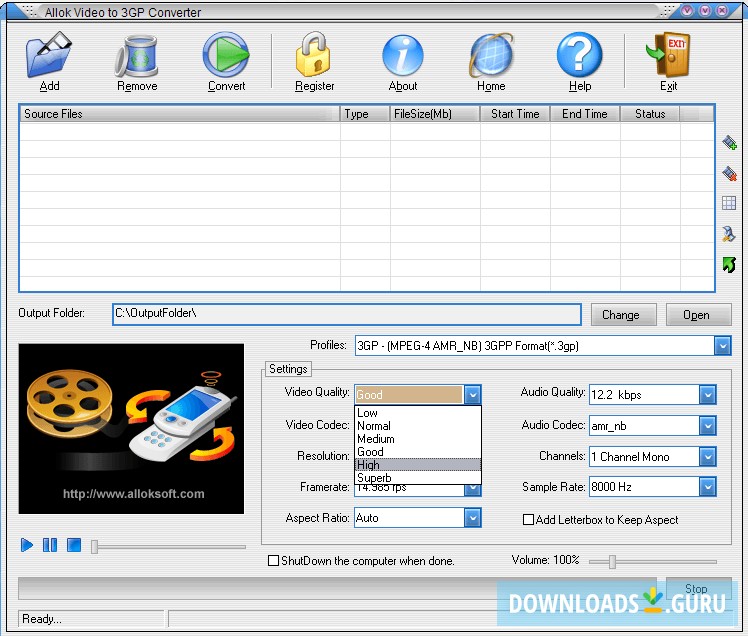Open the Channels dropdown
This screenshot has width=748, height=636.
coord(707,457)
